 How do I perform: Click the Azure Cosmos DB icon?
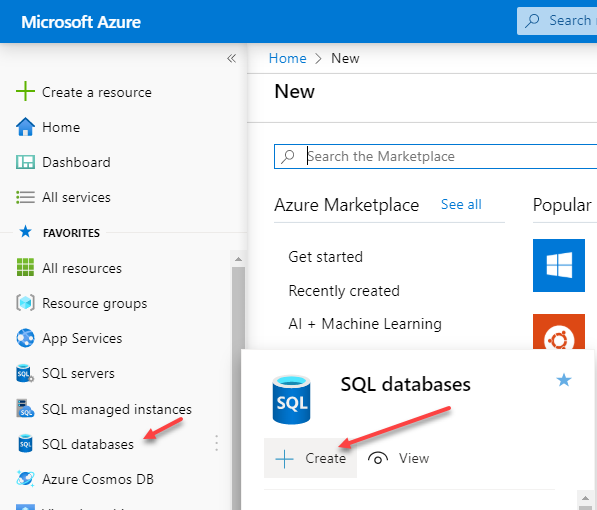[25, 478]
